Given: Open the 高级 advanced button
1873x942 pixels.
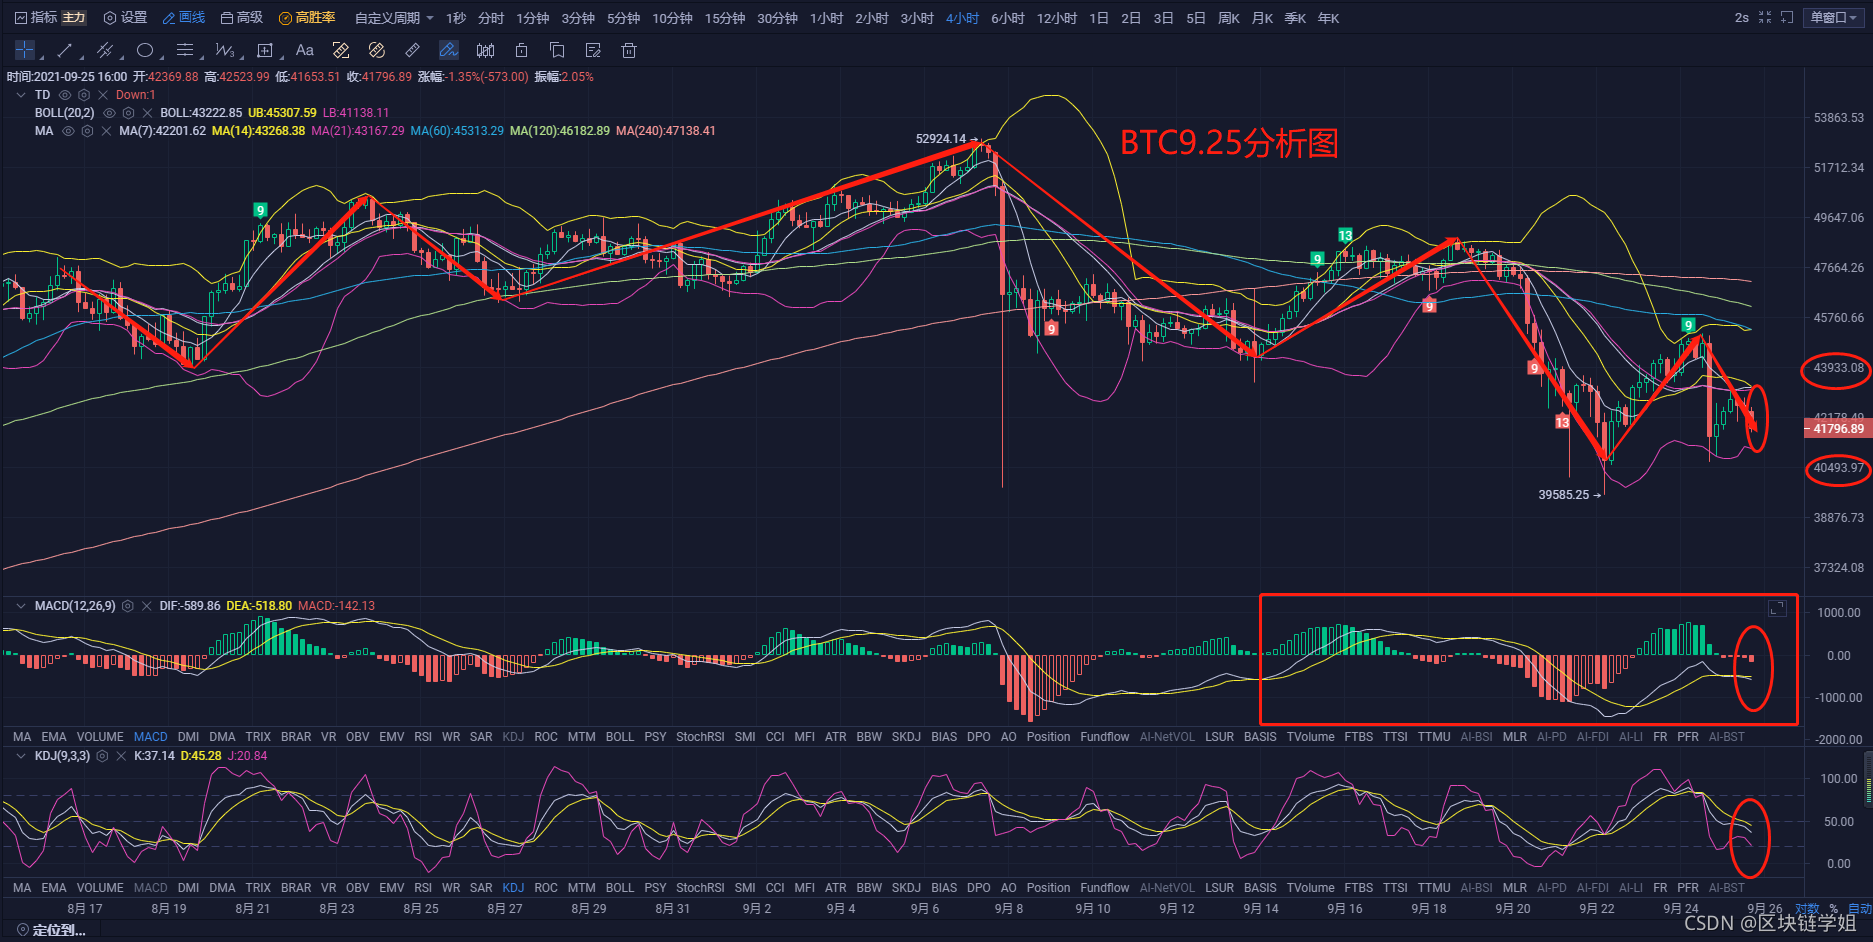Looking at the screenshot, I should pos(242,18).
